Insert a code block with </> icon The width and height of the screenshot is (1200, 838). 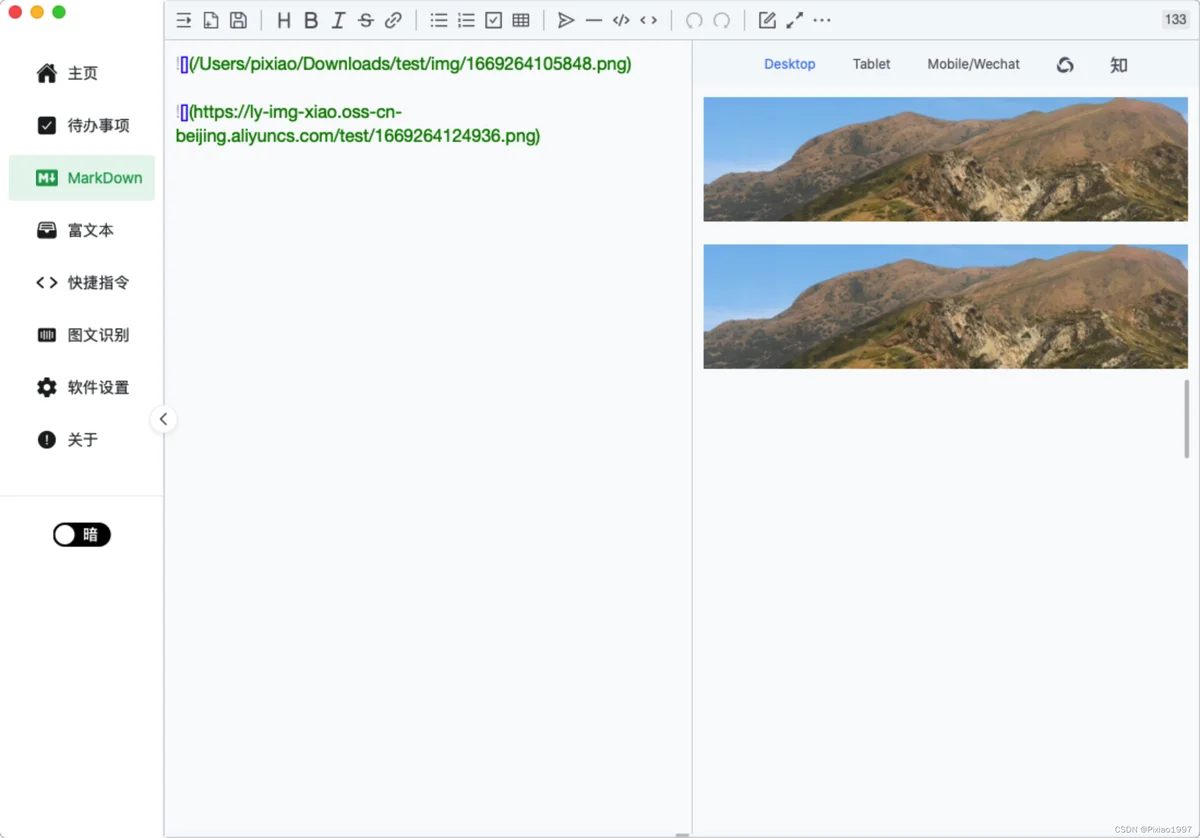pos(621,20)
